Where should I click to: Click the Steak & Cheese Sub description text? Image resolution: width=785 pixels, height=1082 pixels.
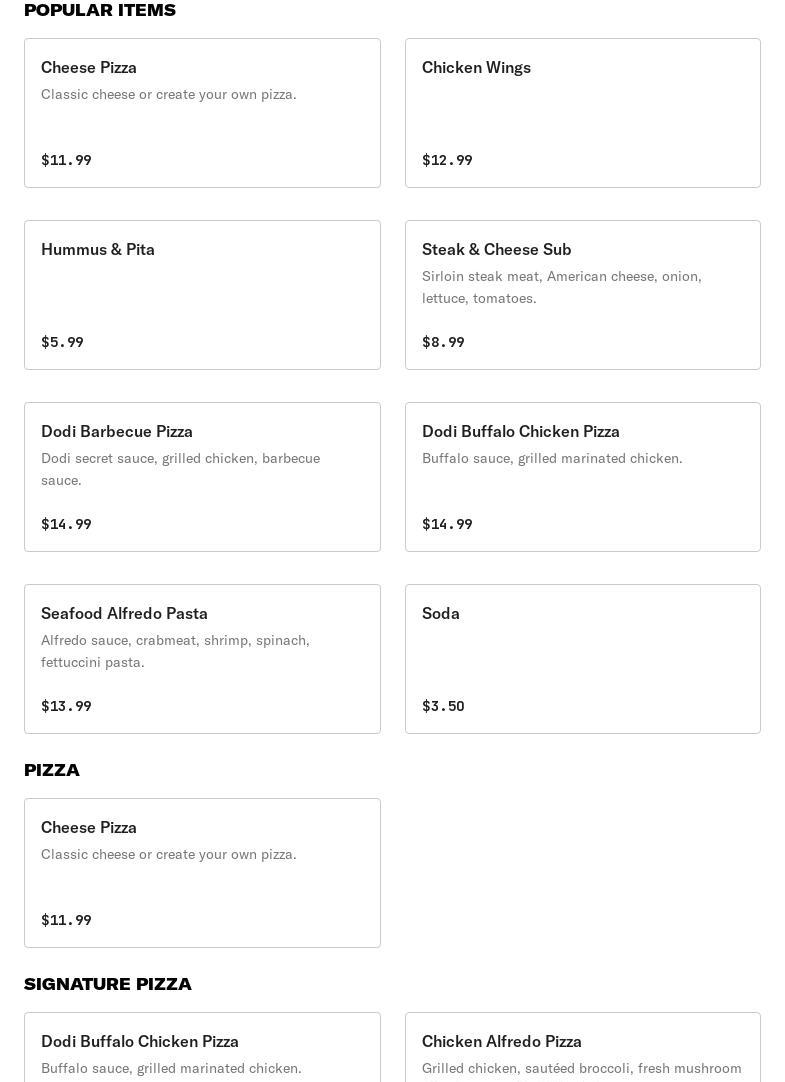(x=561, y=287)
